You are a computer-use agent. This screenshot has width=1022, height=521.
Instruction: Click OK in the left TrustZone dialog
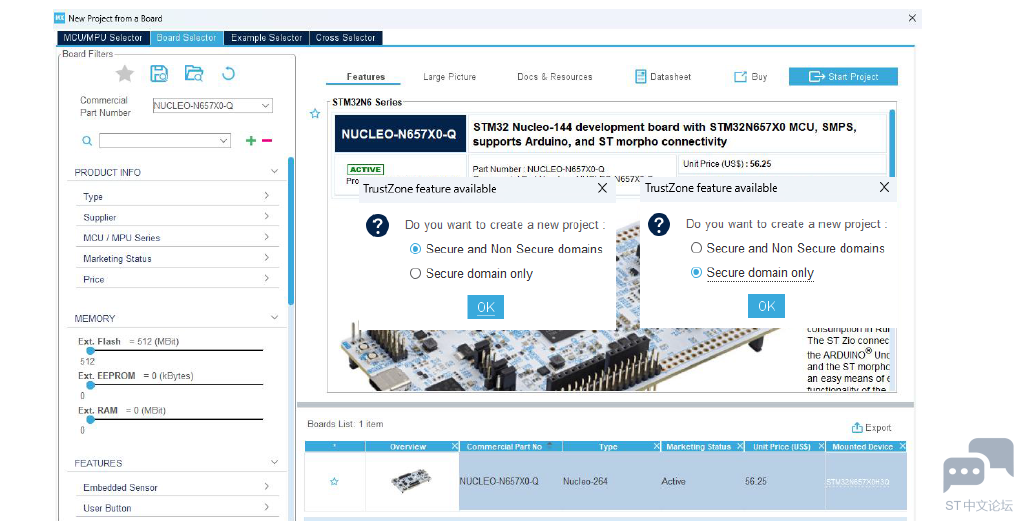click(486, 307)
